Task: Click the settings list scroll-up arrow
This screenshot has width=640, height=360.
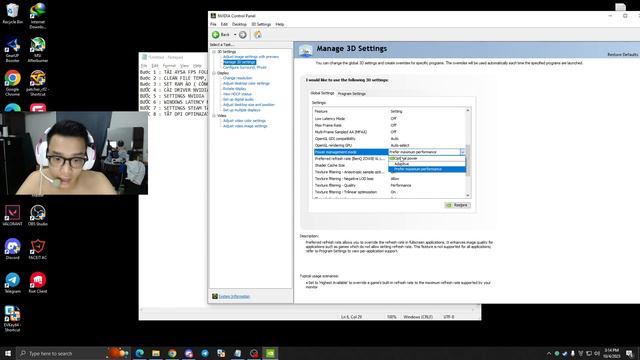Action: tap(468, 111)
